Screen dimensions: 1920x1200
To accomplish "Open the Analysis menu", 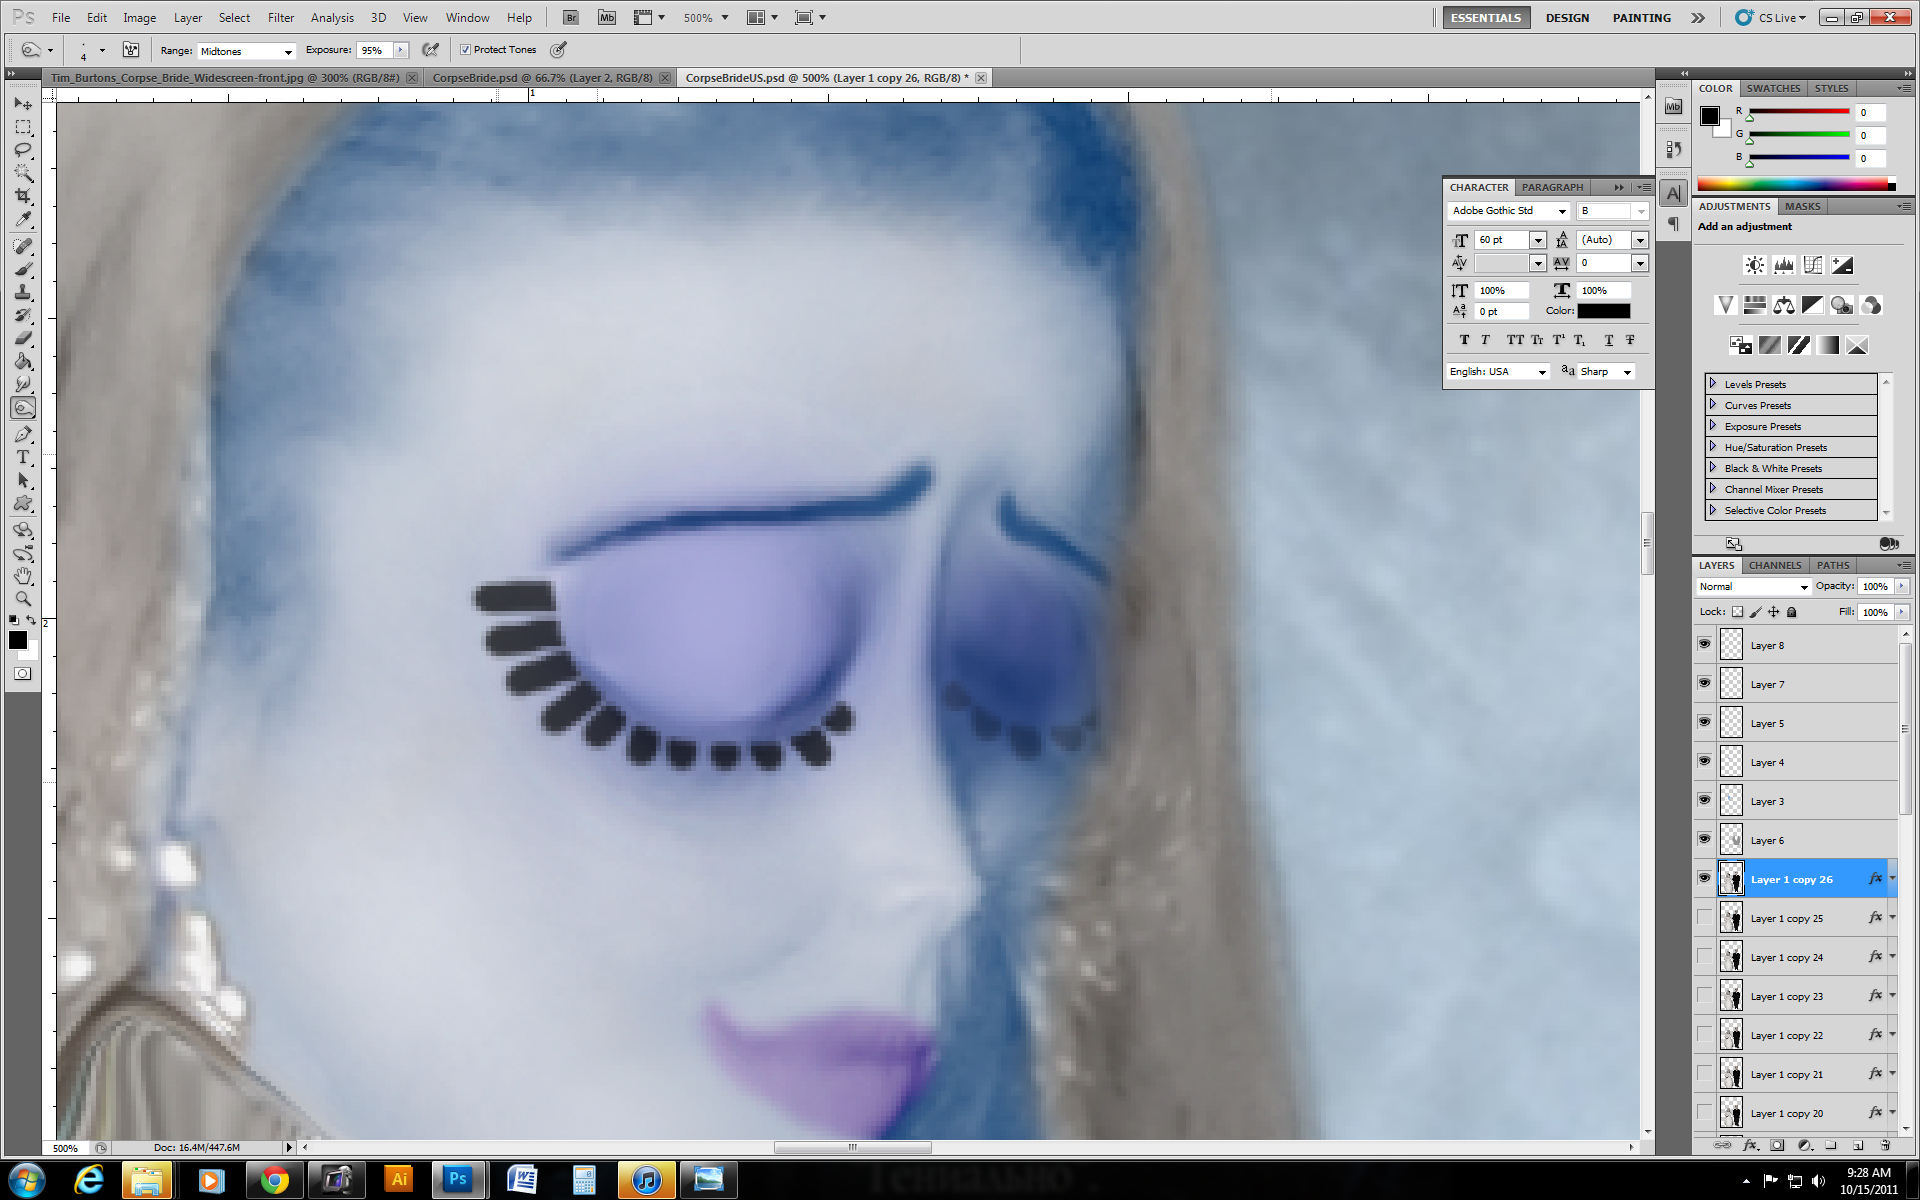I will click(x=332, y=18).
